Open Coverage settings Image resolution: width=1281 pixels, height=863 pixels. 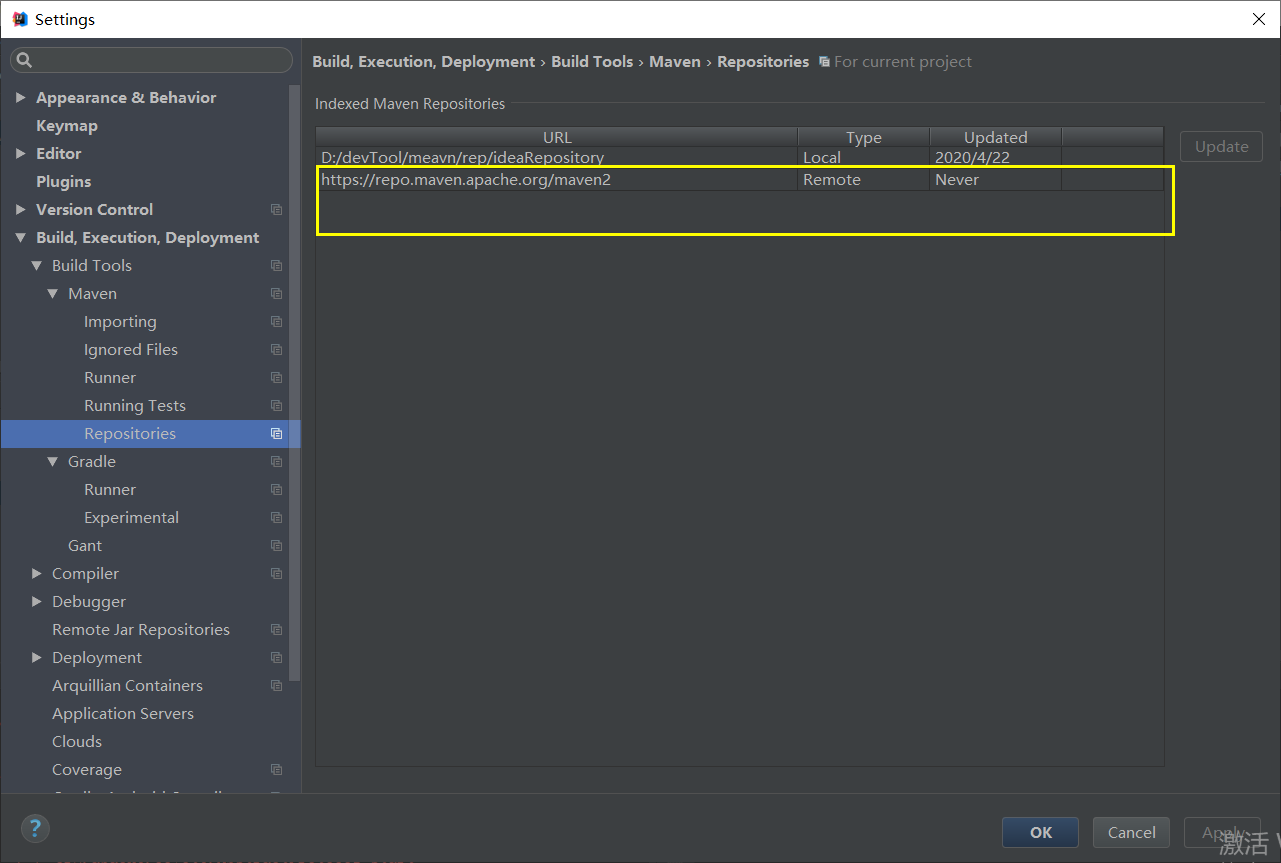[87, 770]
